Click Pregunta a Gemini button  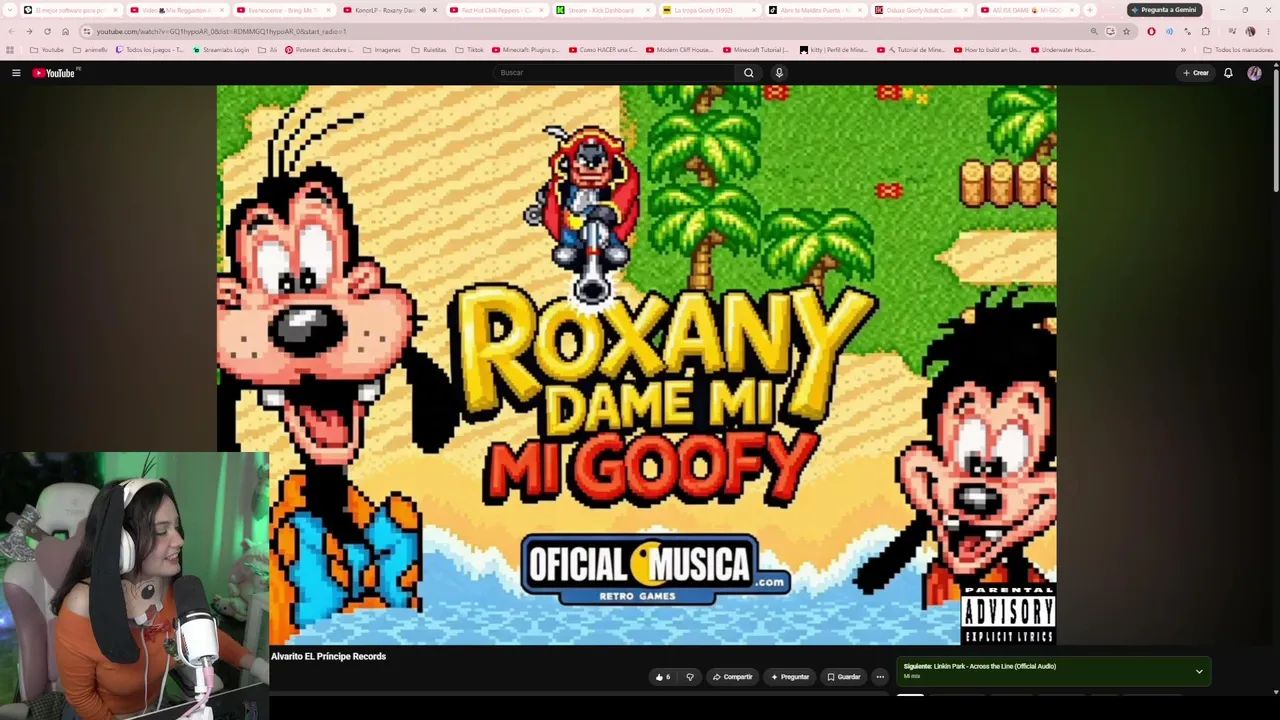coord(1163,10)
